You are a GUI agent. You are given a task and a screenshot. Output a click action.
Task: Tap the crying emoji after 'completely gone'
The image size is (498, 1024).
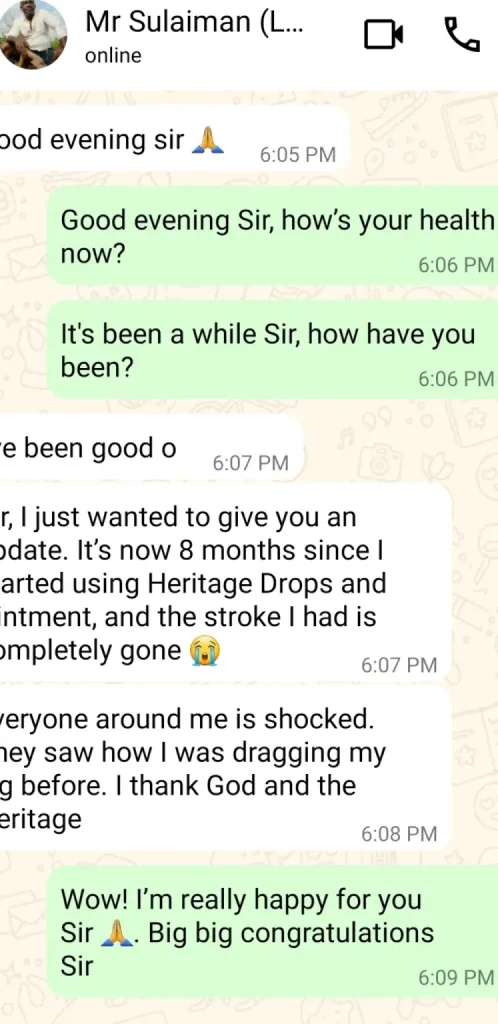[x=204, y=650]
